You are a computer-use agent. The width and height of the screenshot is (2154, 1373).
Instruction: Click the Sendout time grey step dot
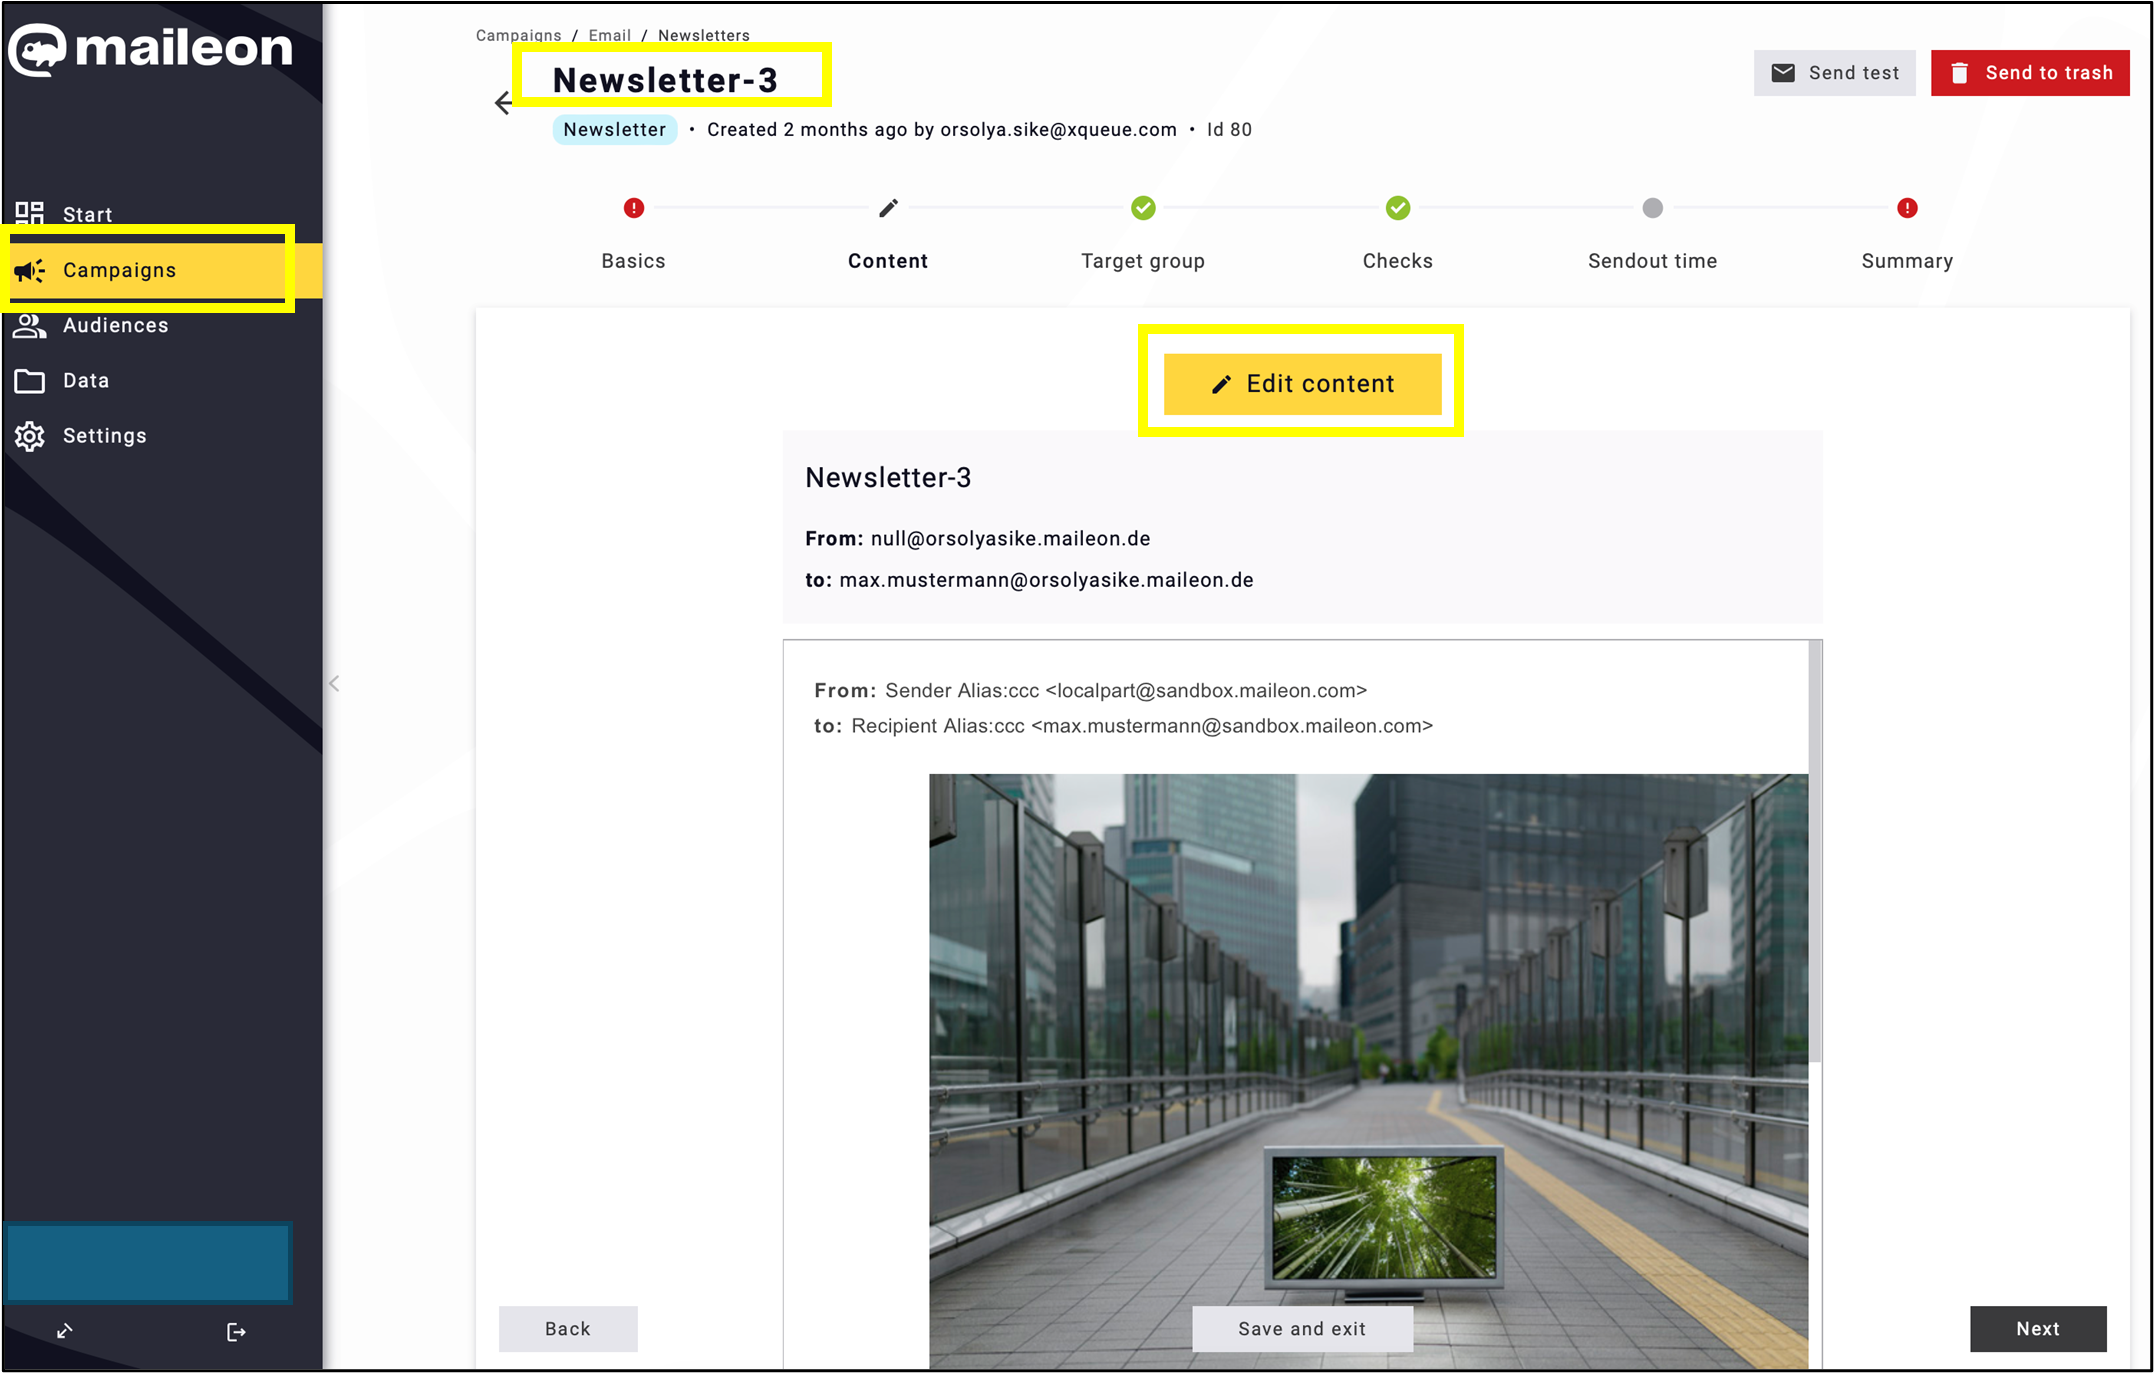[x=1652, y=208]
